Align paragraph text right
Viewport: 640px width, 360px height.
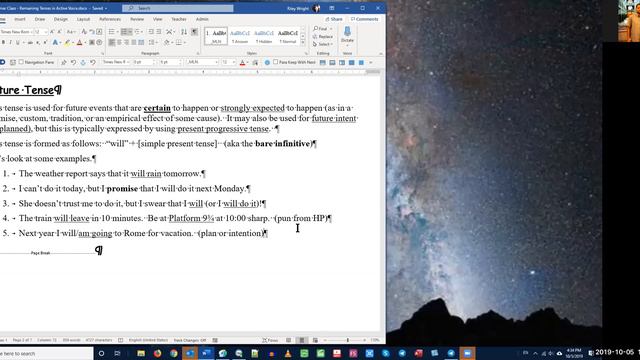tap(127, 42)
